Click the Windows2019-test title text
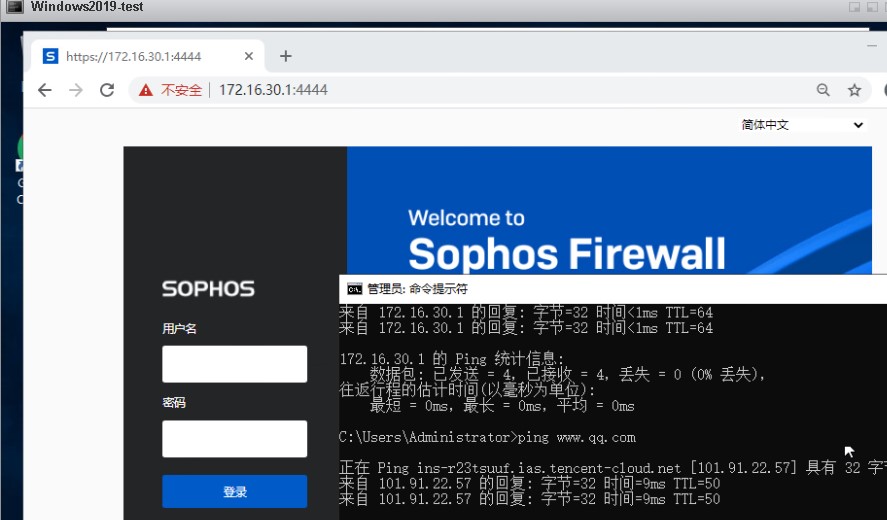The image size is (887, 520). 87,7
